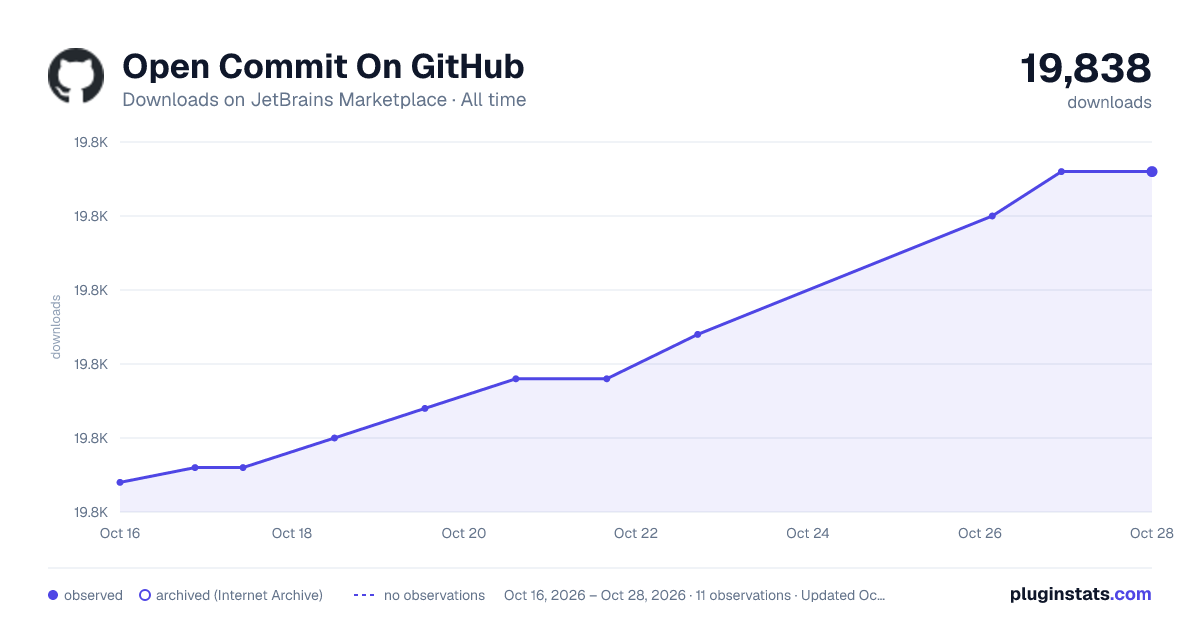Click the 'Oct 16' x-axis label
The width and height of the screenshot is (1200, 630).
coord(120,533)
